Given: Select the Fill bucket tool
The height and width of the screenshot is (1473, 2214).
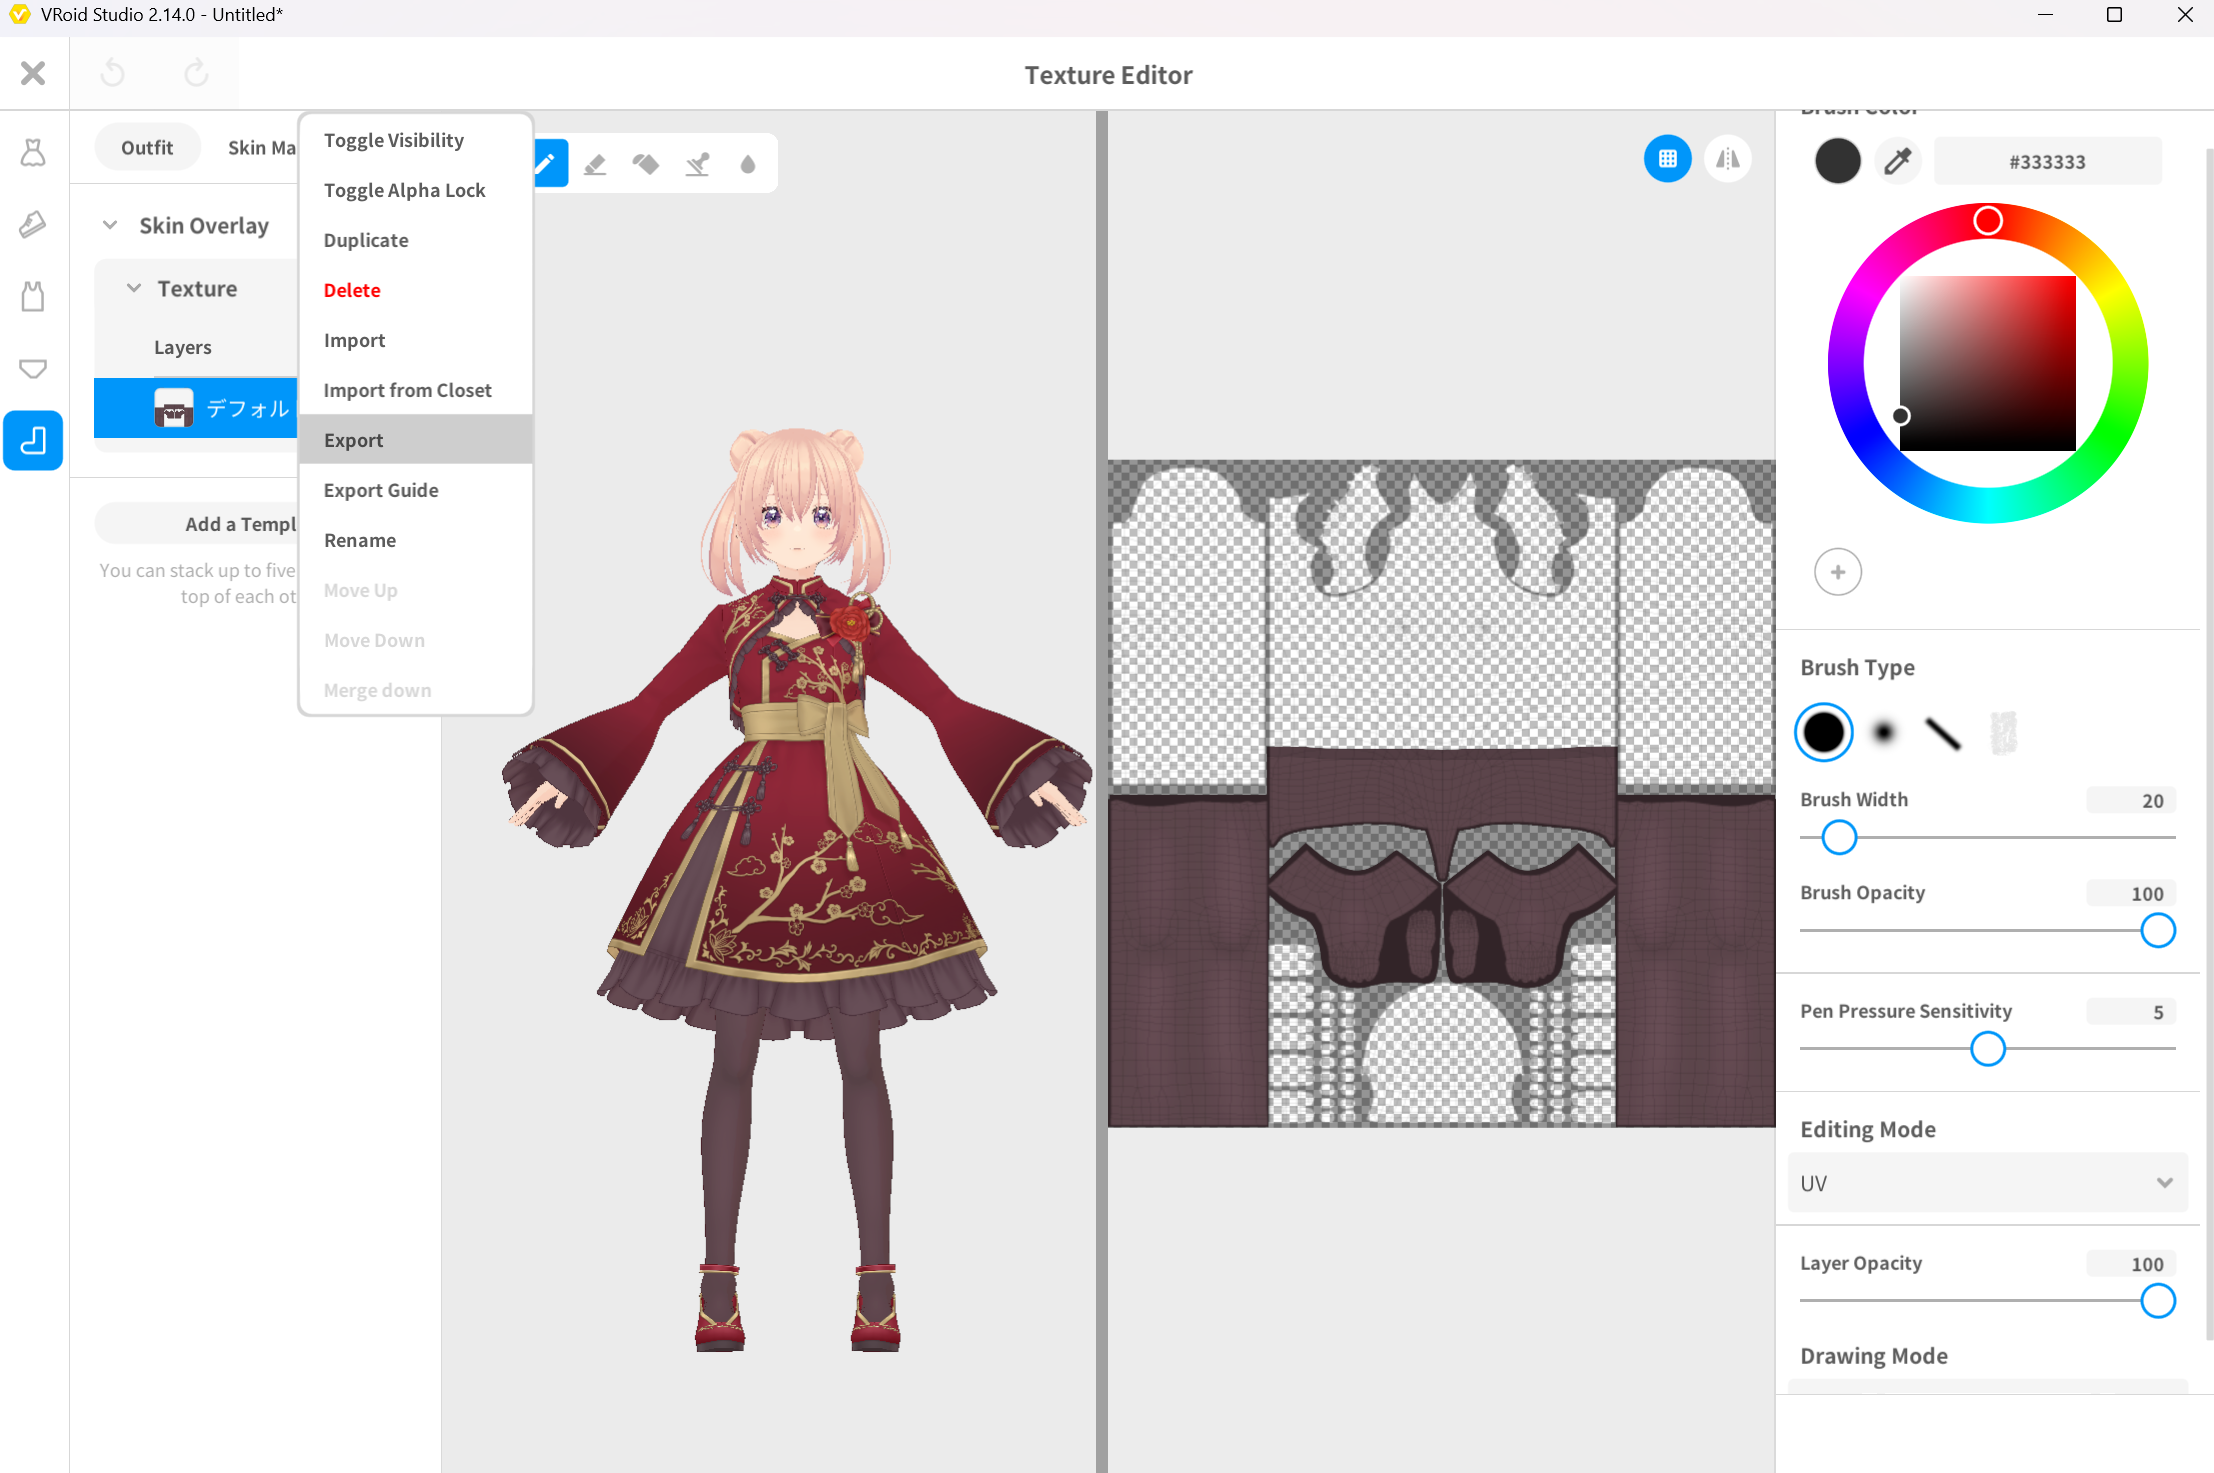Looking at the screenshot, I should pos(646,163).
